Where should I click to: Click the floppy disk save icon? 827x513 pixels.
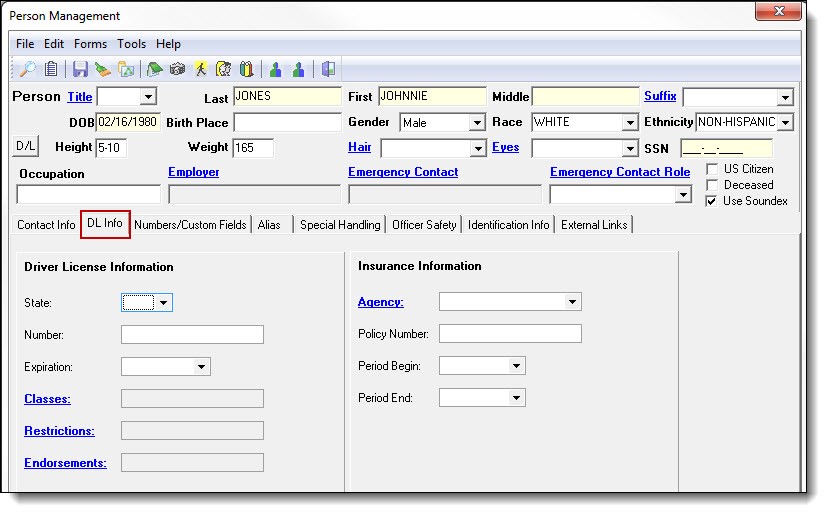click(x=80, y=69)
